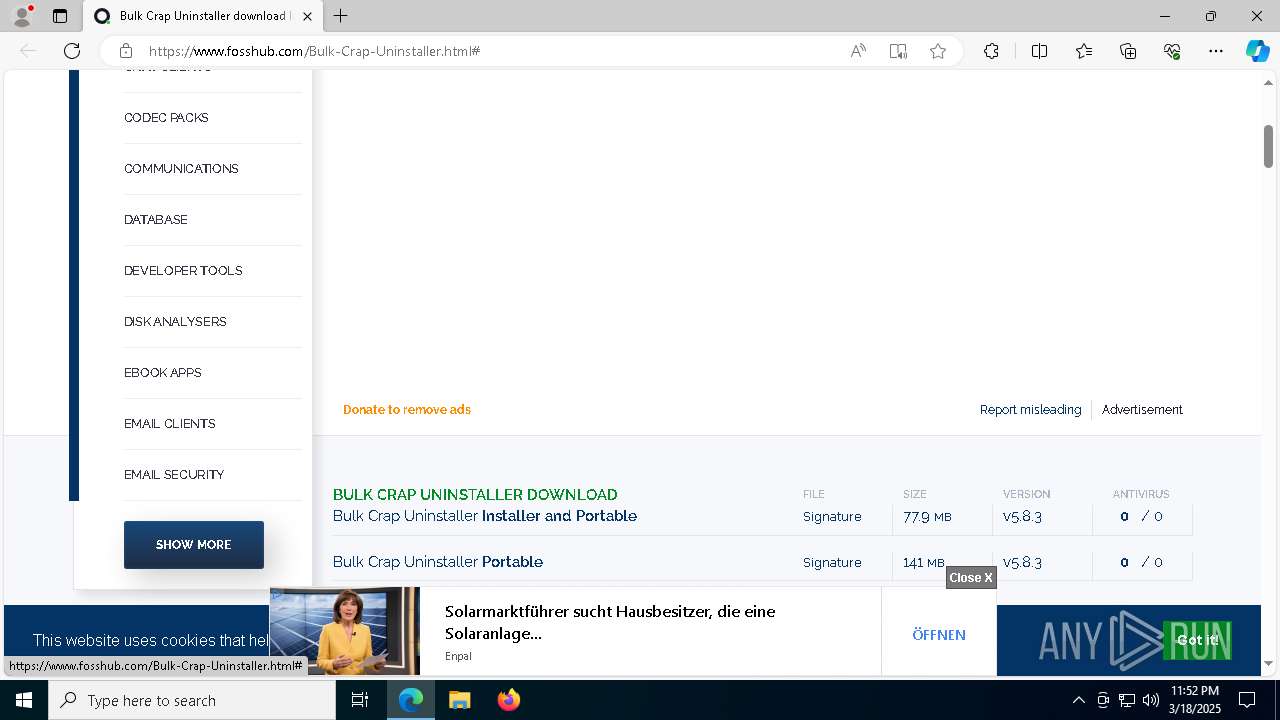Click ÖFFNEN on the solar ad
The image size is (1280, 720).
click(939, 635)
